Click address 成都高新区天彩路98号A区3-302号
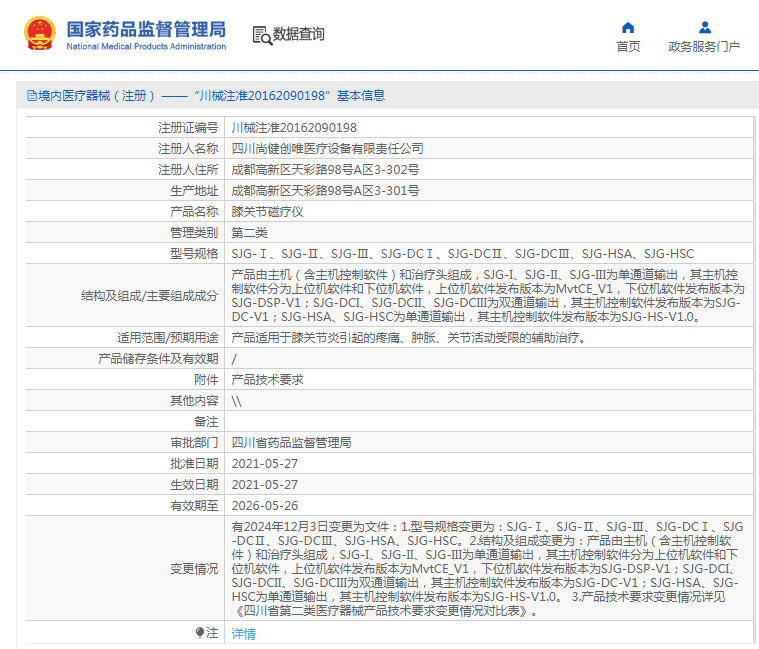 click(325, 170)
